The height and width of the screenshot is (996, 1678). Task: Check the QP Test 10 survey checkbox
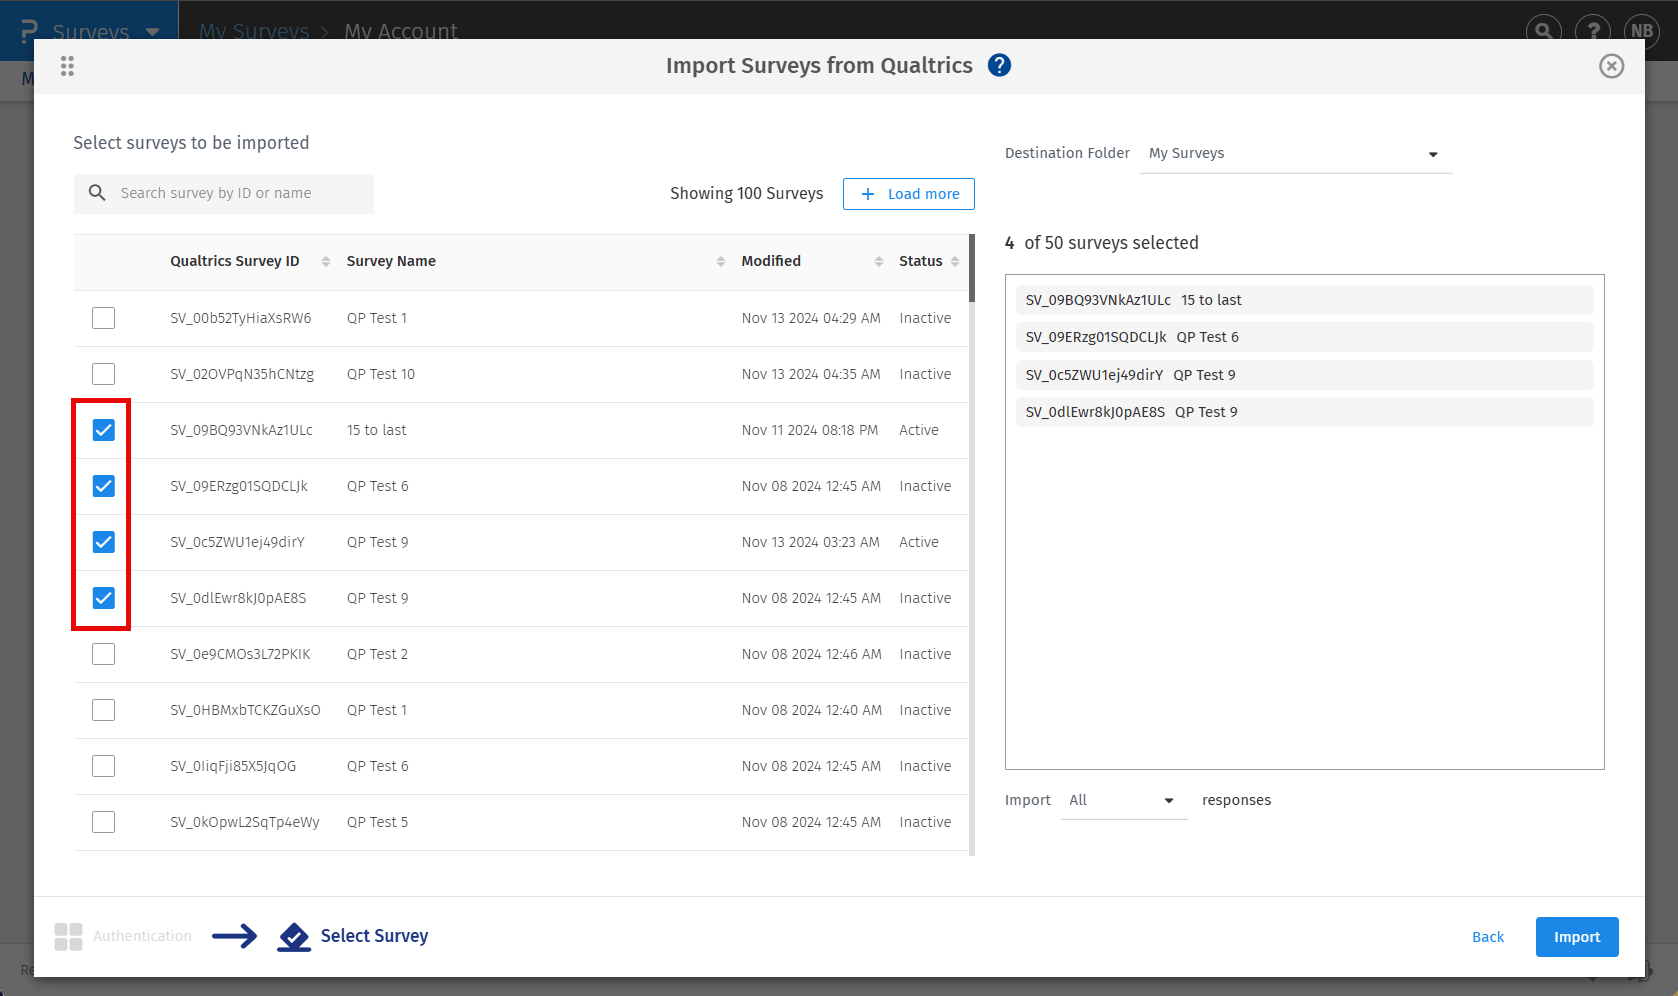pyautogui.click(x=104, y=374)
